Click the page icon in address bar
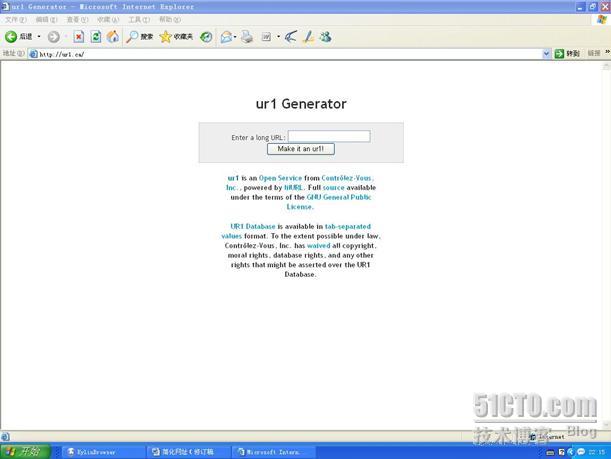The image size is (611, 459). click(x=34, y=54)
